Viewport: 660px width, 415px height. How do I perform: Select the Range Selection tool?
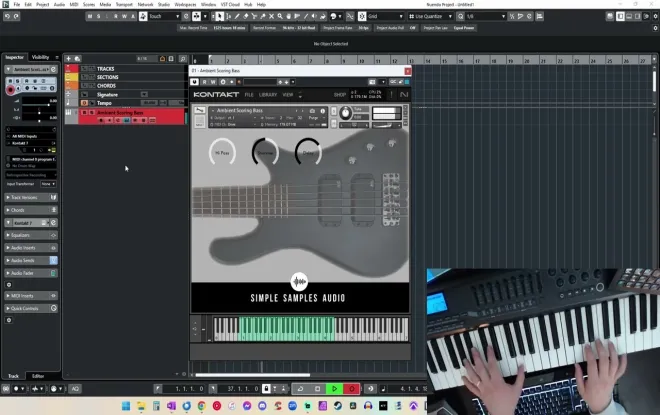pyautogui.click(x=228, y=16)
